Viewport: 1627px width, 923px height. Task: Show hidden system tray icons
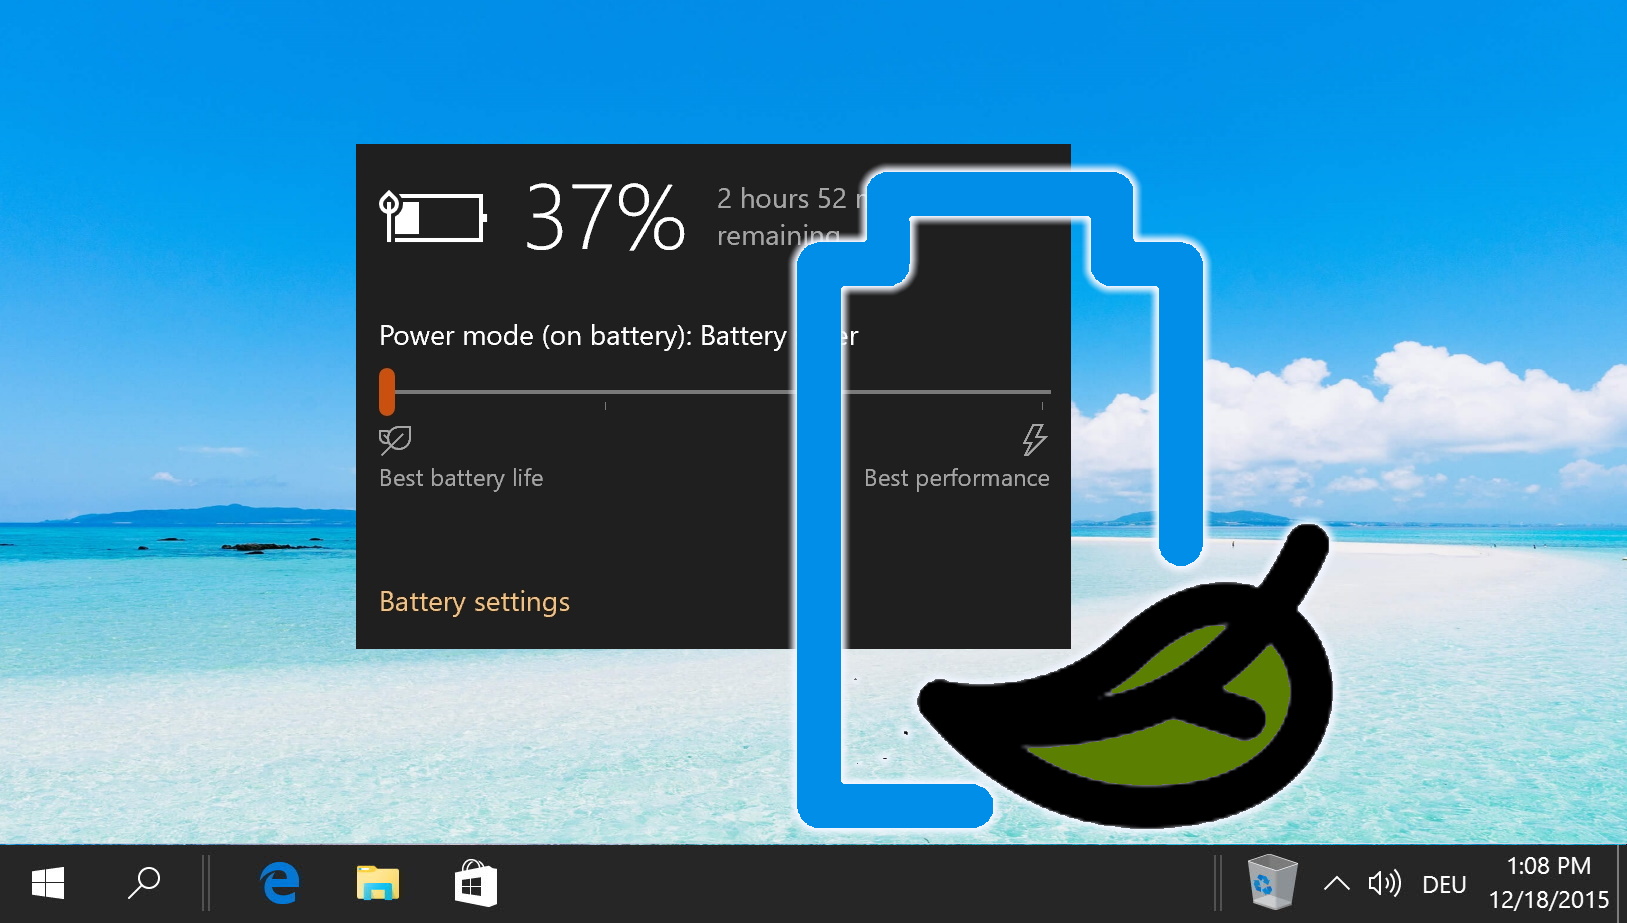1336,883
